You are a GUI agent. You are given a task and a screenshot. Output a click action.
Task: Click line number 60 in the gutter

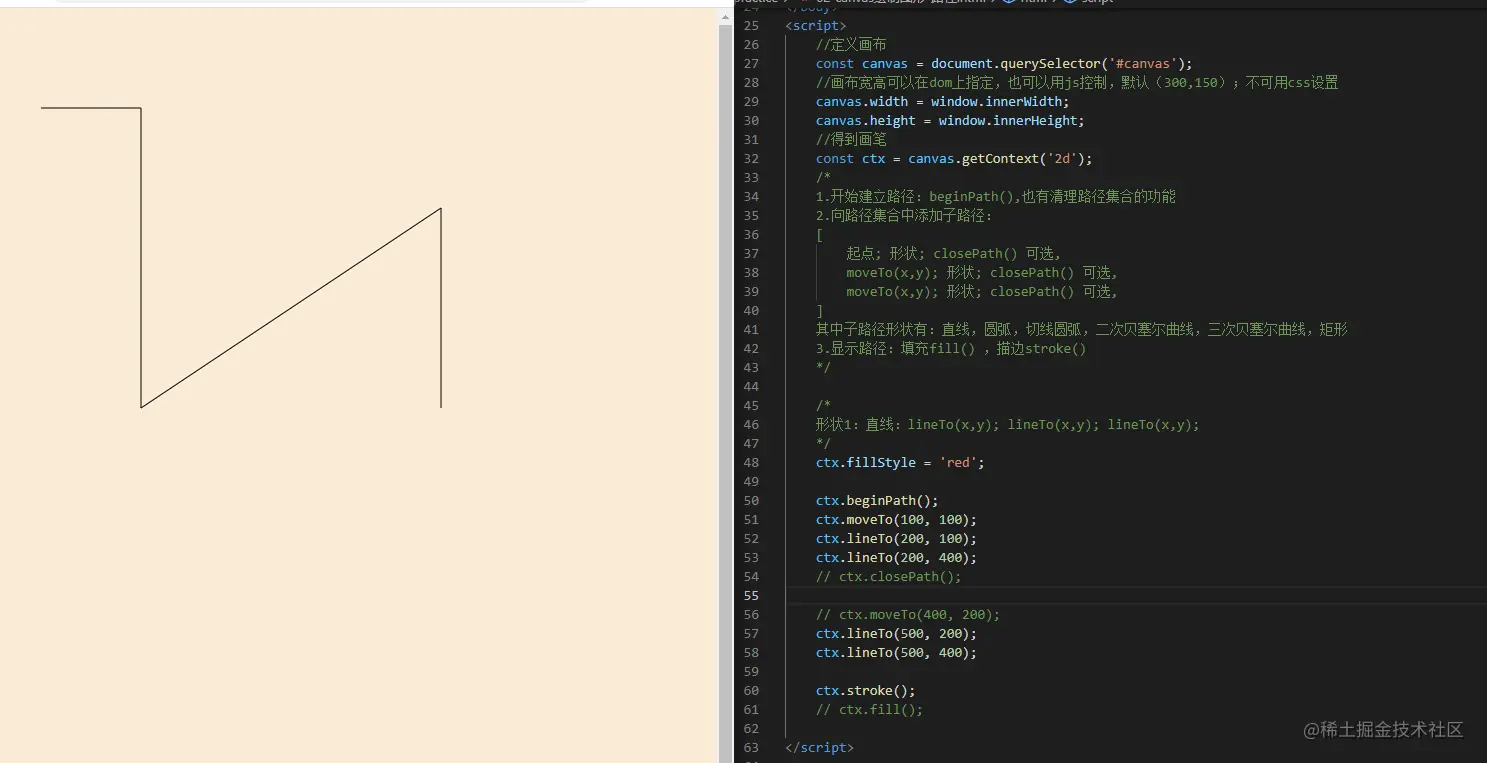point(751,690)
